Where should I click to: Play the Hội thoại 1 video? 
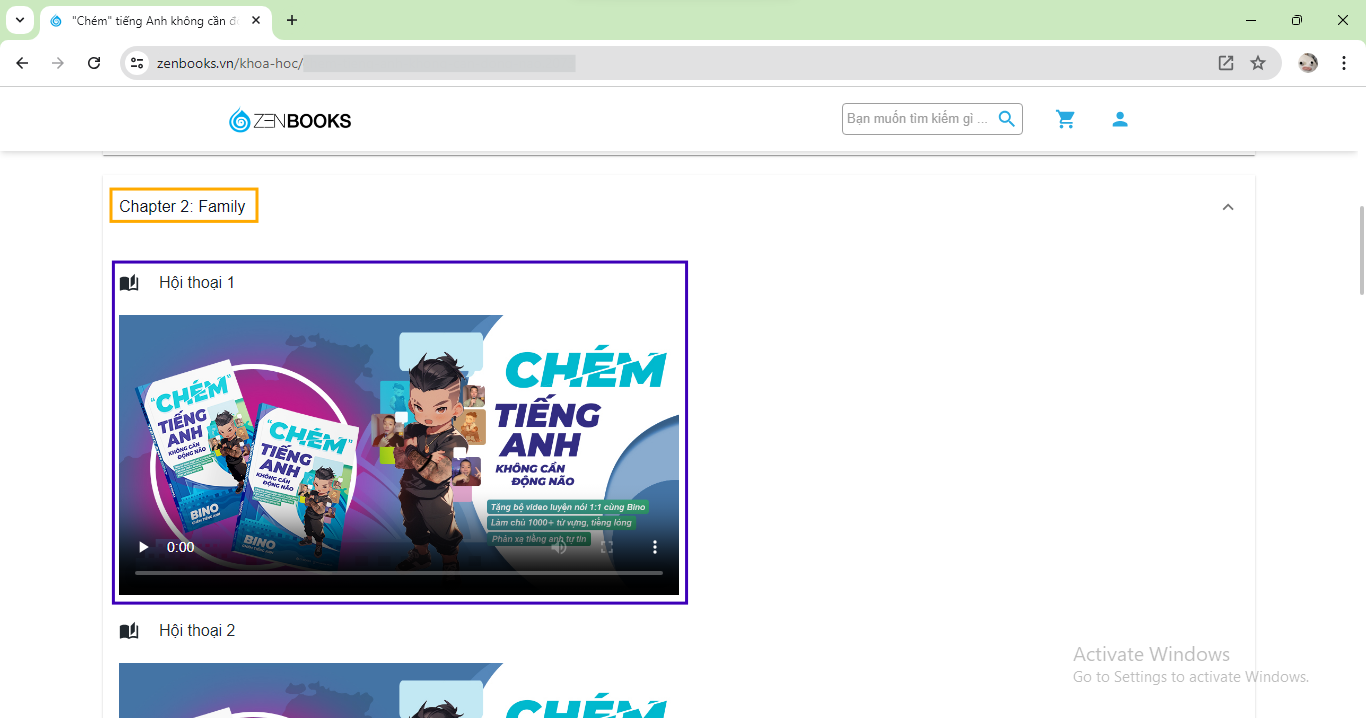(x=143, y=547)
